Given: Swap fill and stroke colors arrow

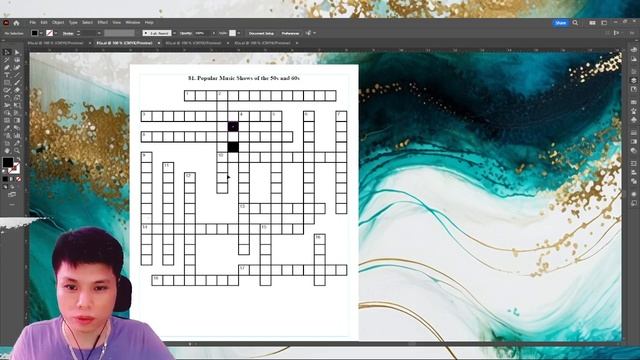Looking at the screenshot, I should pos(18,159).
